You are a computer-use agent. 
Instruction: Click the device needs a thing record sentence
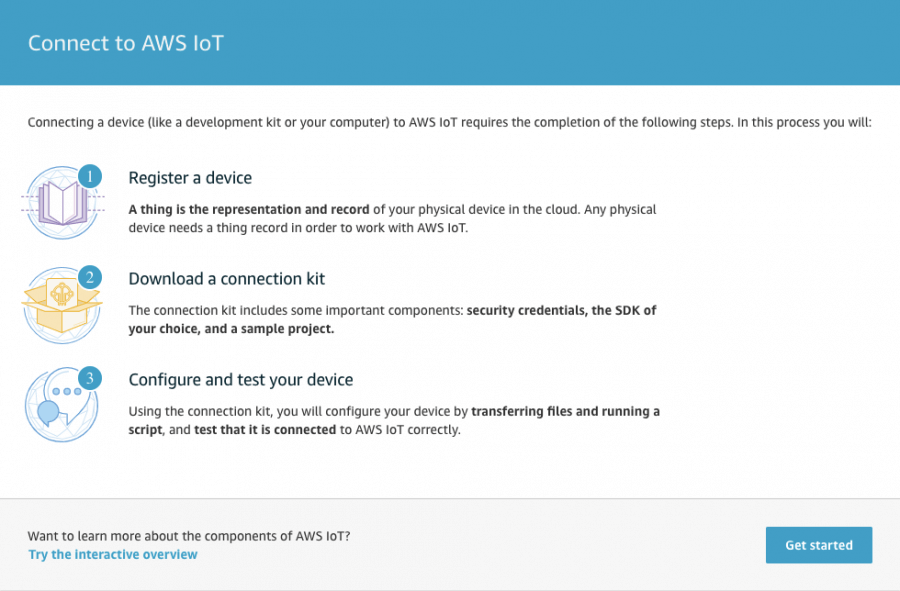click(298, 228)
